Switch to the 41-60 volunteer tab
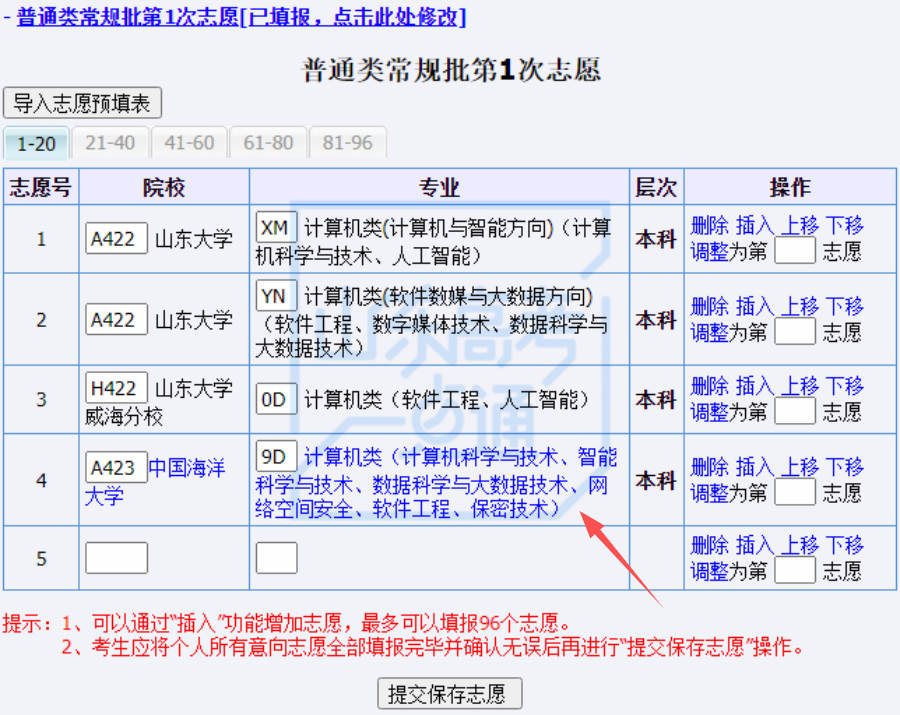Image resolution: width=900 pixels, height=715 pixels. 189,143
